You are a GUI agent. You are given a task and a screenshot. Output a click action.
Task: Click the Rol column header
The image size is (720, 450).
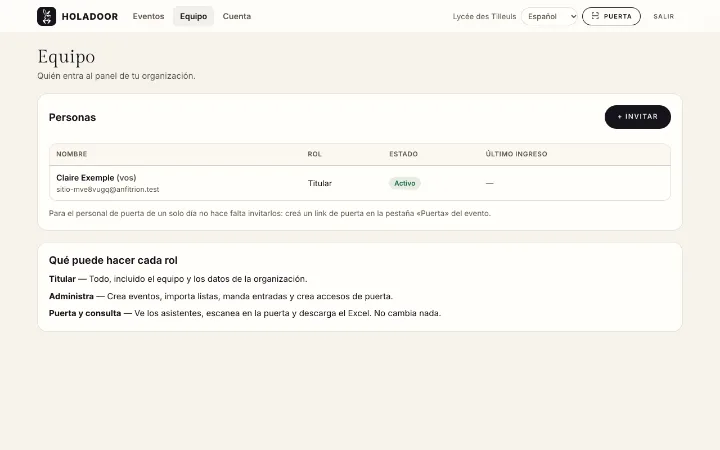(315, 154)
